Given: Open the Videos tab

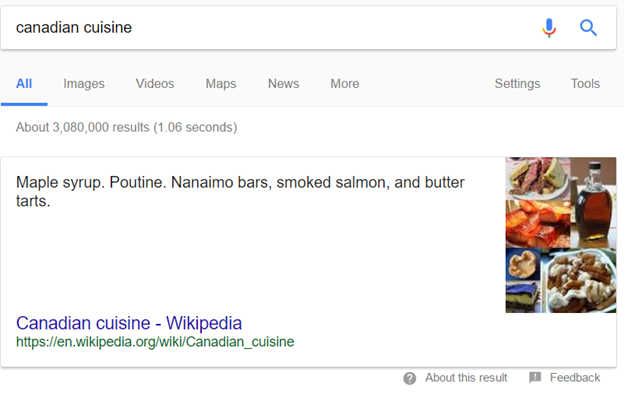Looking at the screenshot, I should tap(155, 84).
